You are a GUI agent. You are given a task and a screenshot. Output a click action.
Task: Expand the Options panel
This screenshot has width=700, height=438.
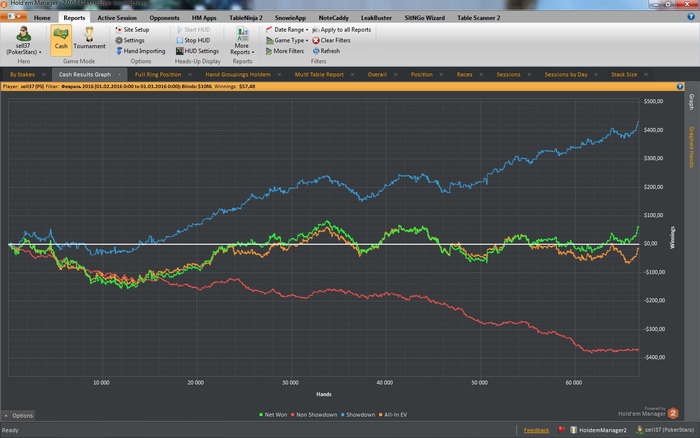pos(18,415)
